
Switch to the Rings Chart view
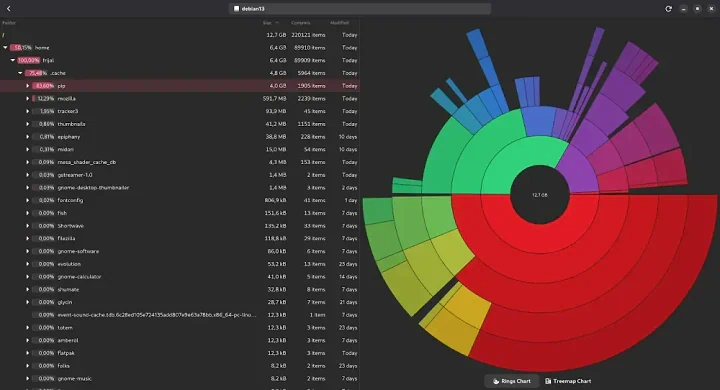pos(512,381)
